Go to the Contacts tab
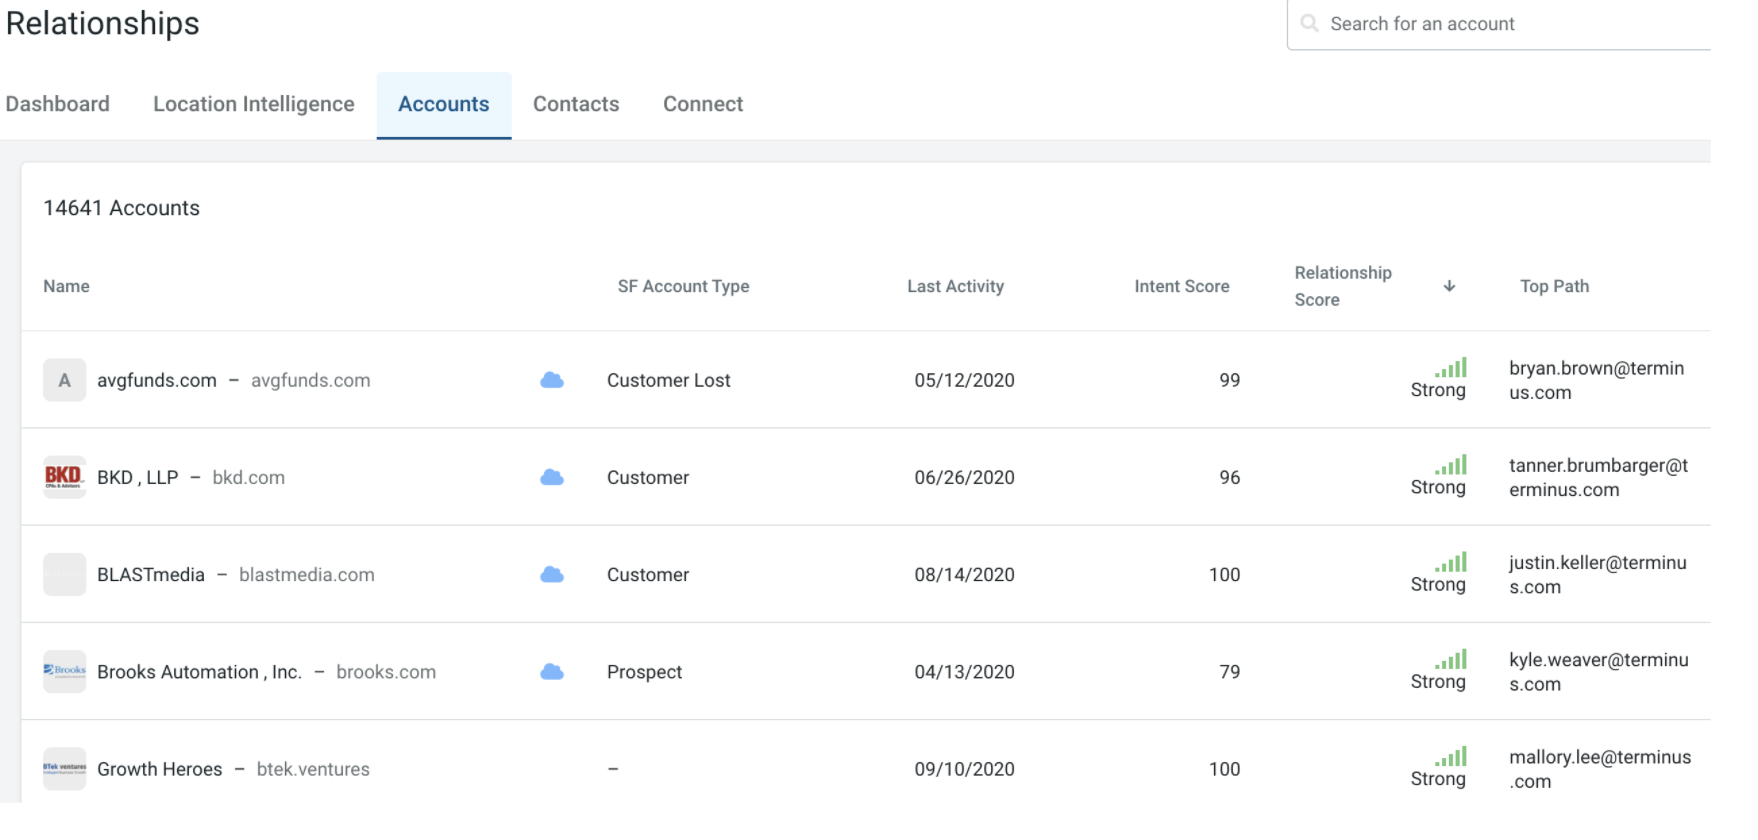This screenshot has width=1758, height=840. click(576, 104)
